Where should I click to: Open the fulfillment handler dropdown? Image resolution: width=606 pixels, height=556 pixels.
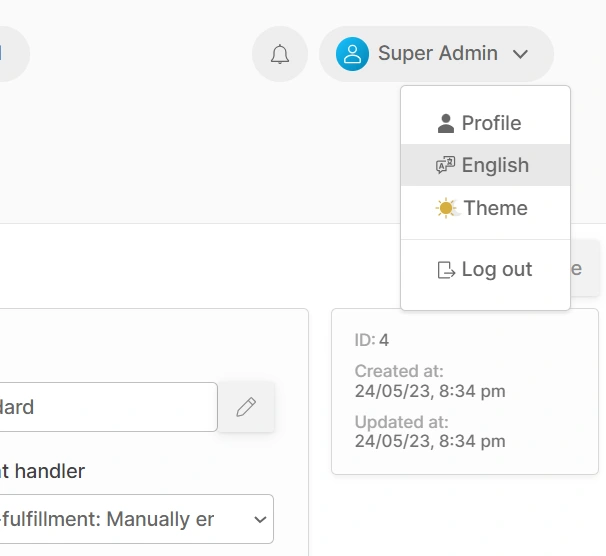pos(130,519)
